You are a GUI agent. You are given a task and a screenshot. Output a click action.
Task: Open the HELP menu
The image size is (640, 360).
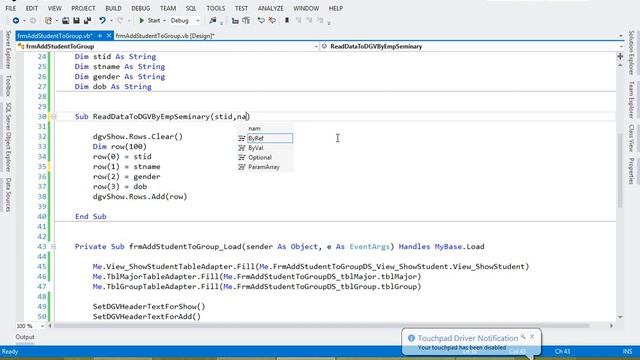pos(336,8)
